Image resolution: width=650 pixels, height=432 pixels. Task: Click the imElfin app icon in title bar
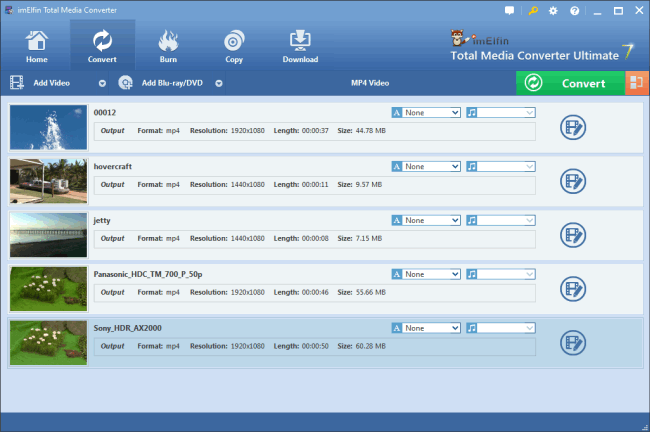pyautogui.click(x=9, y=10)
